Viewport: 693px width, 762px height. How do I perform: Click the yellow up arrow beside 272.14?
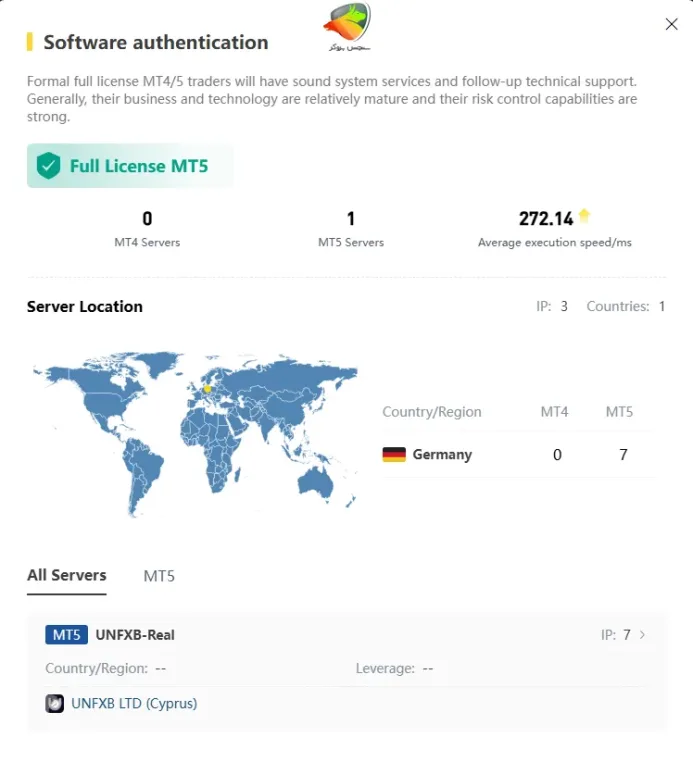(x=585, y=216)
